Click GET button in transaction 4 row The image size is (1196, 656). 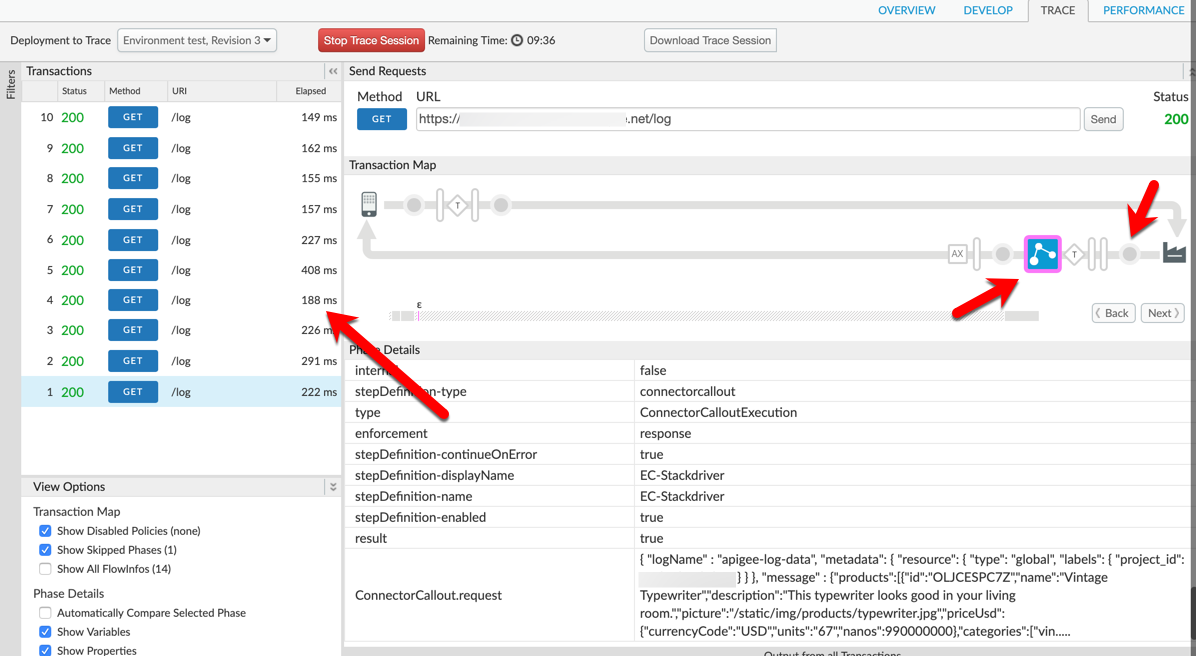pyautogui.click(x=133, y=300)
